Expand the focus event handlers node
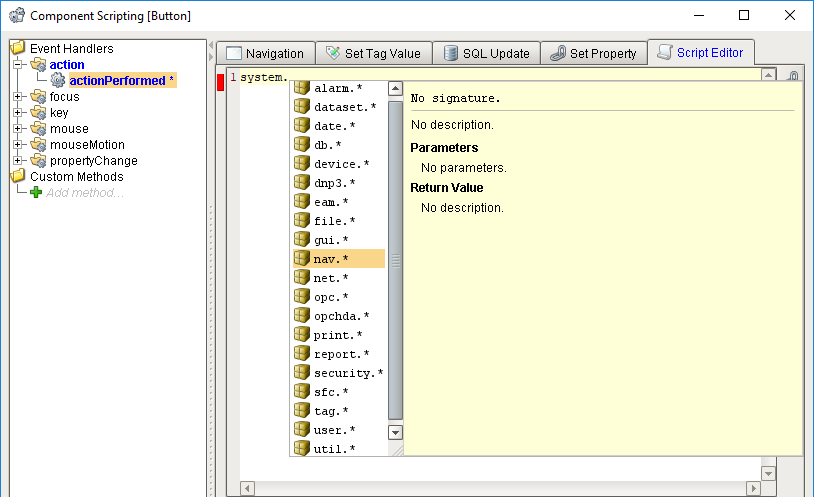 18,97
